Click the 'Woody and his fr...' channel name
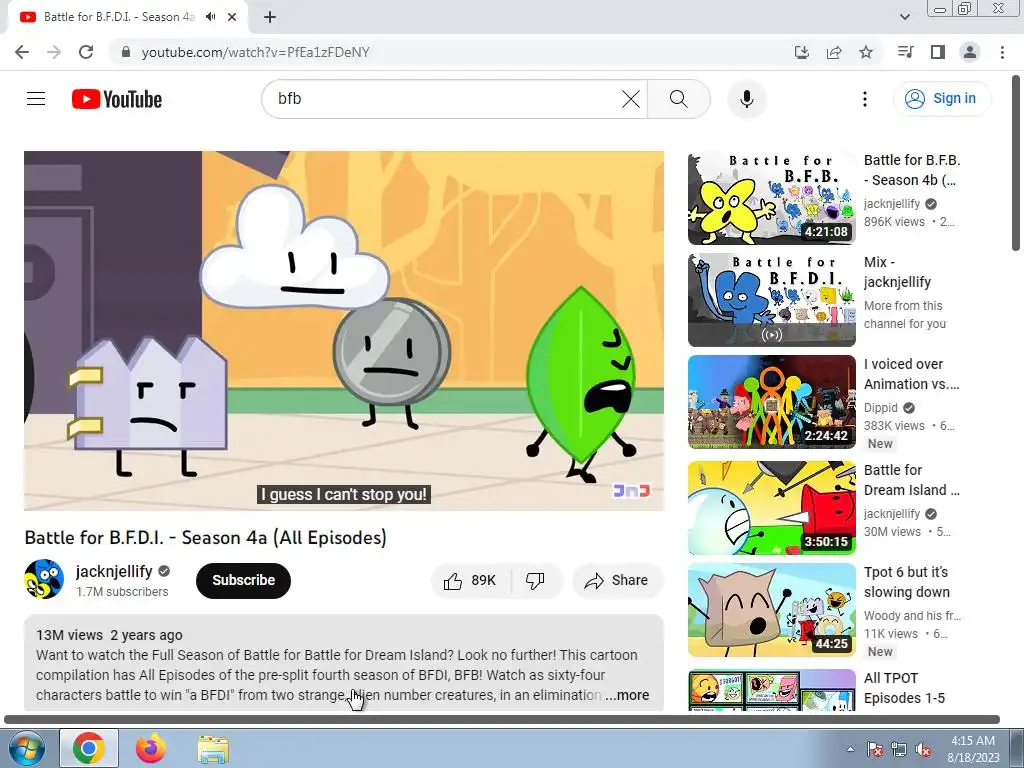Image resolution: width=1024 pixels, height=768 pixels. [912, 616]
